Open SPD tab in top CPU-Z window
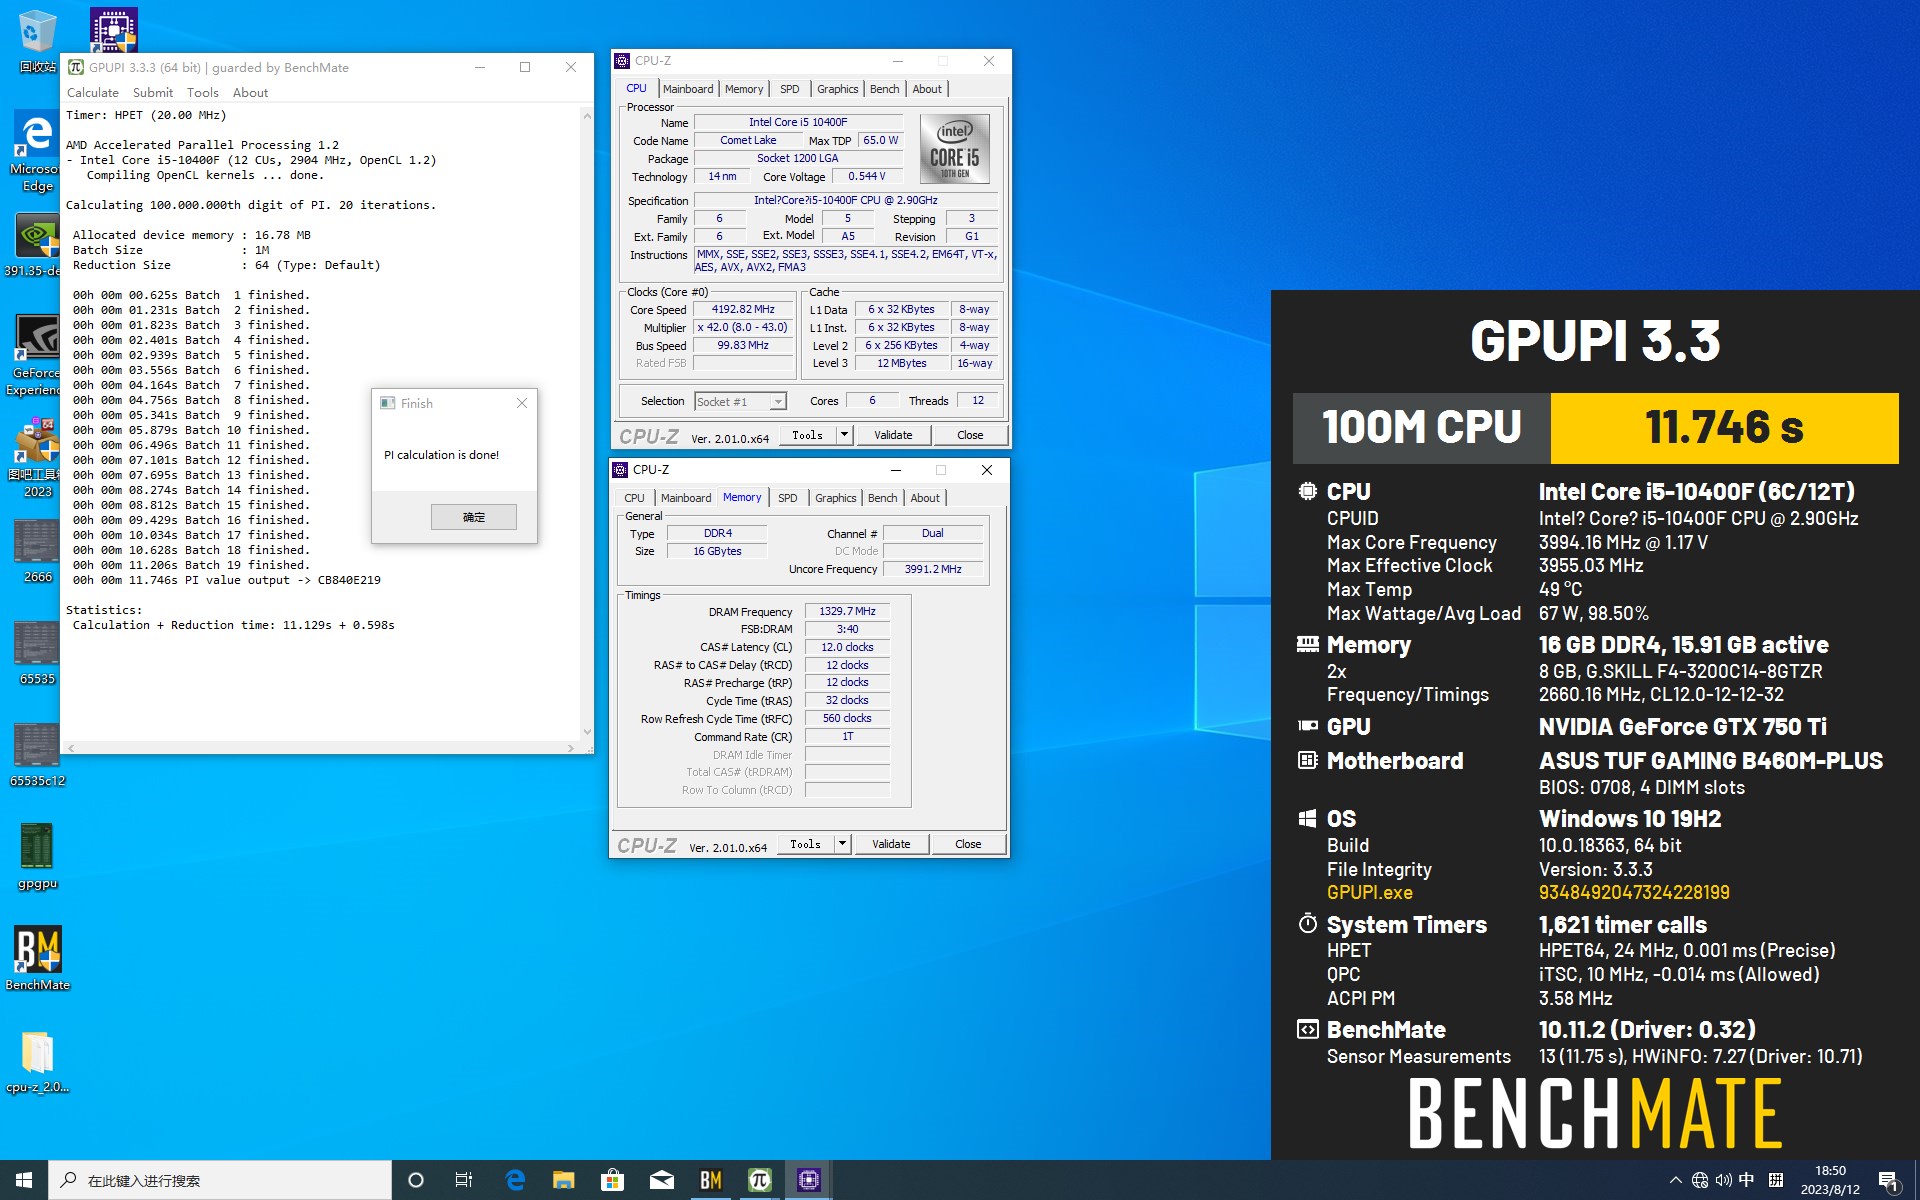 click(790, 89)
